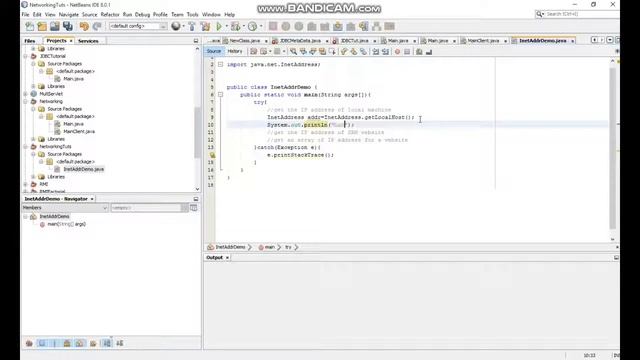The image size is (640, 360).
Task: Run the project with green arrow
Action: 219,27
